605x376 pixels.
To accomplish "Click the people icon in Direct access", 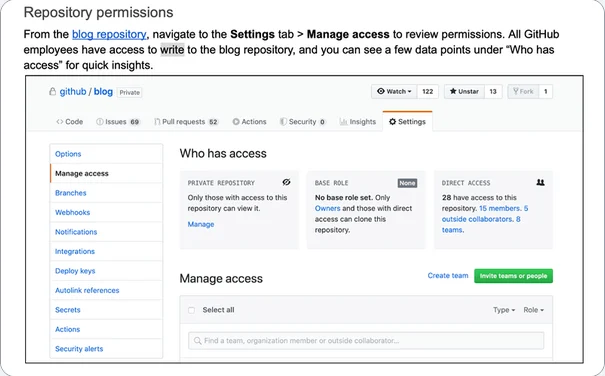I will pos(540,182).
